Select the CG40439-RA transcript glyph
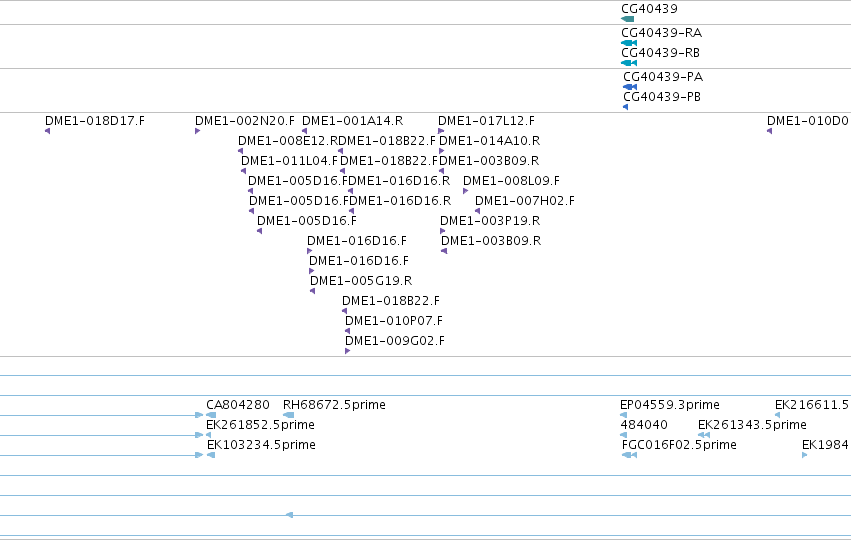 click(629, 43)
